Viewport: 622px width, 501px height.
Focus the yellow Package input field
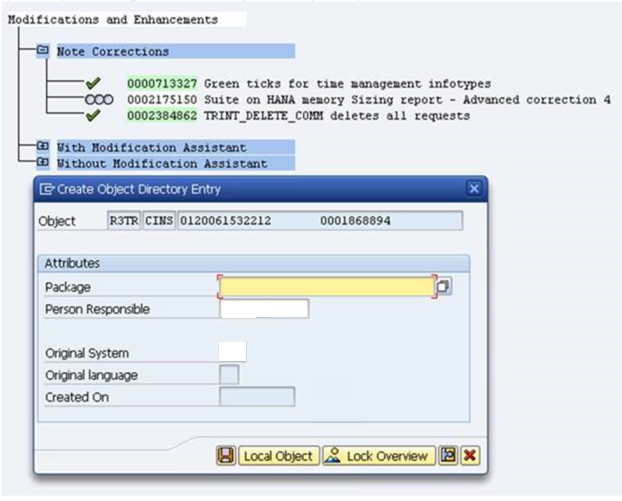click(327, 286)
